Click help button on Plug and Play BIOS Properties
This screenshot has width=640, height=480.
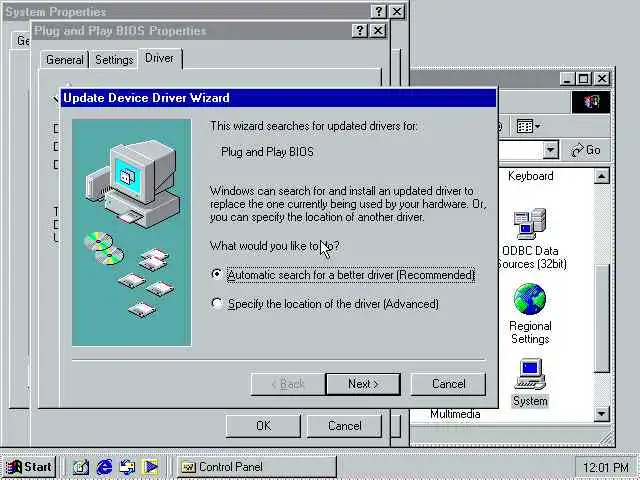coord(360,31)
